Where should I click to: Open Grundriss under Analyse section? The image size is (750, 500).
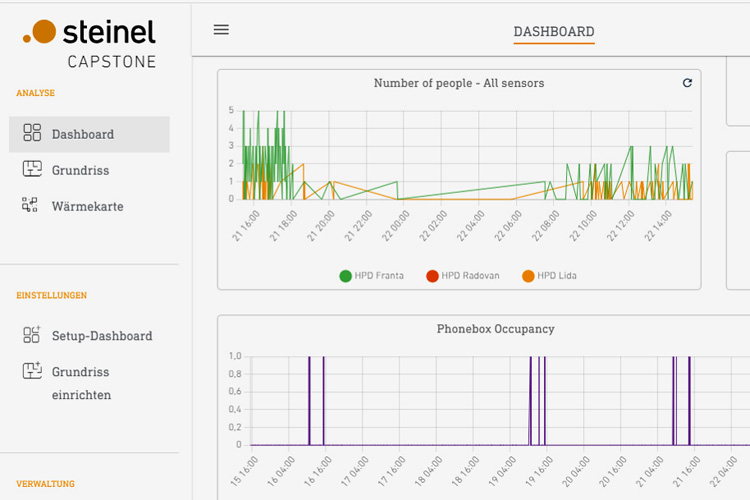(x=80, y=170)
